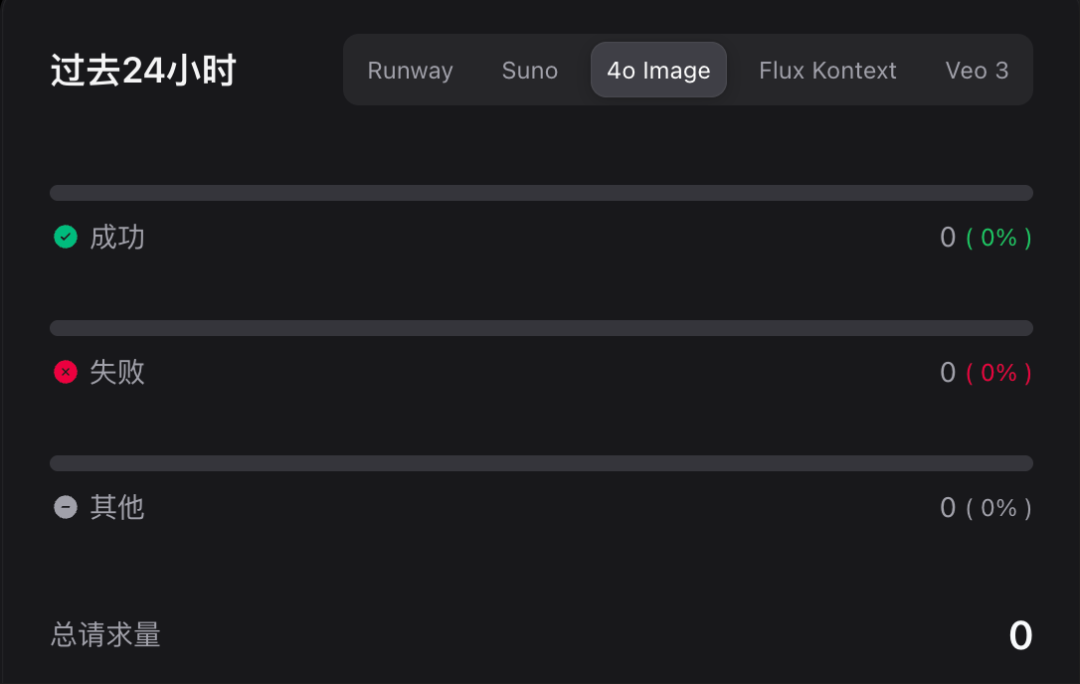Click the green 0% success percentage
1080x684 pixels.
tap(998, 238)
